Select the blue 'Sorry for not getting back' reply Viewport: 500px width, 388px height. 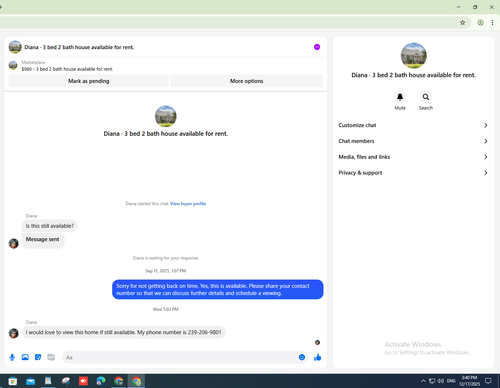point(218,289)
